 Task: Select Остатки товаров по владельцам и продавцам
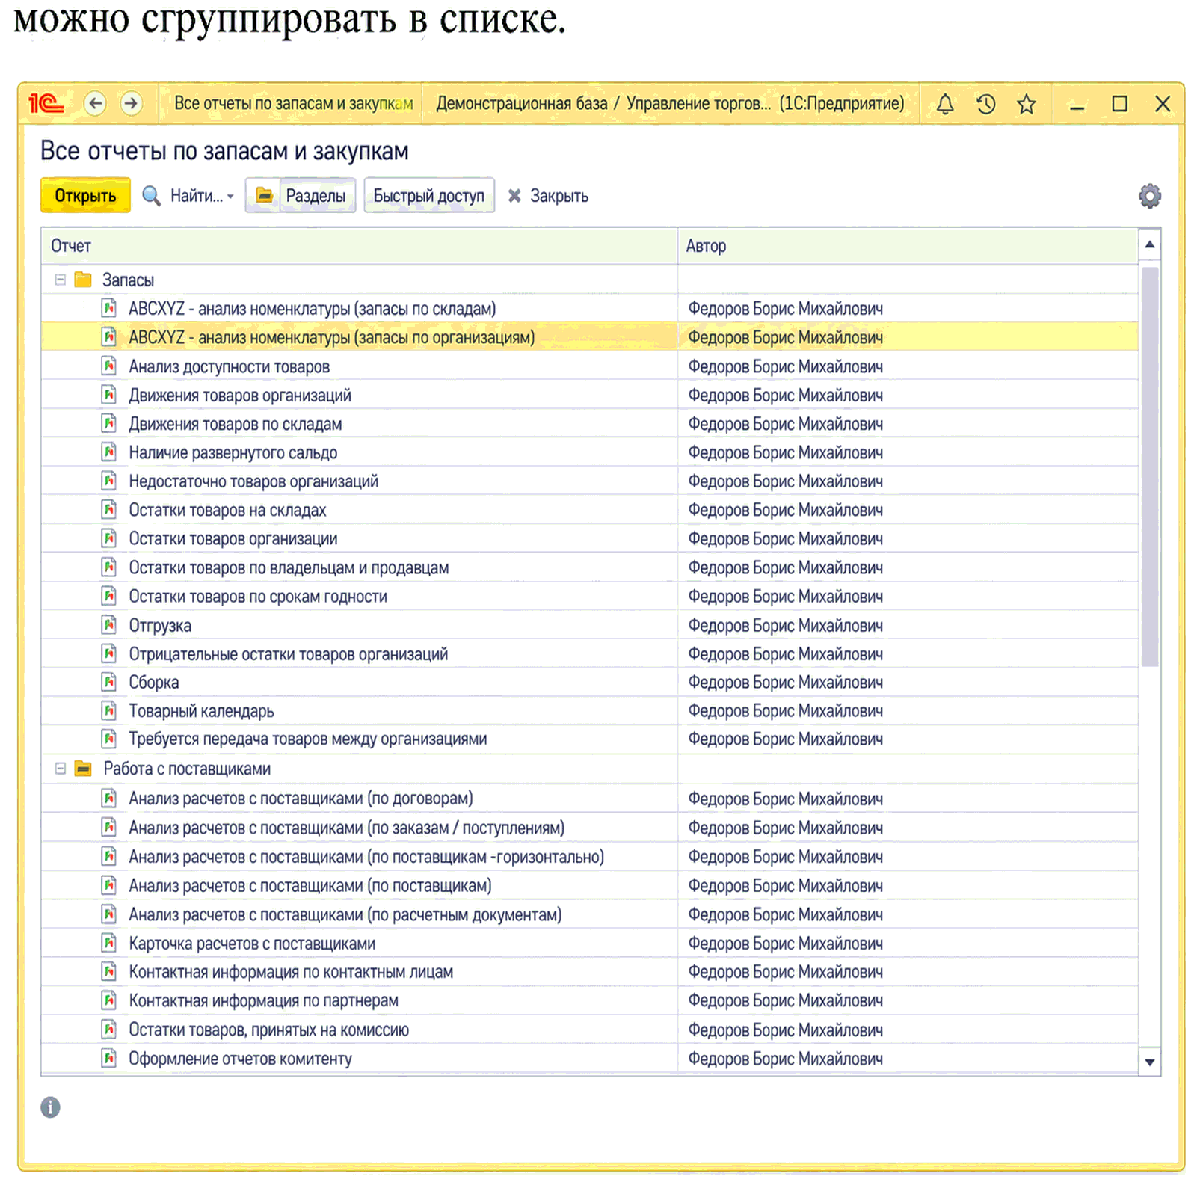point(289,568)
